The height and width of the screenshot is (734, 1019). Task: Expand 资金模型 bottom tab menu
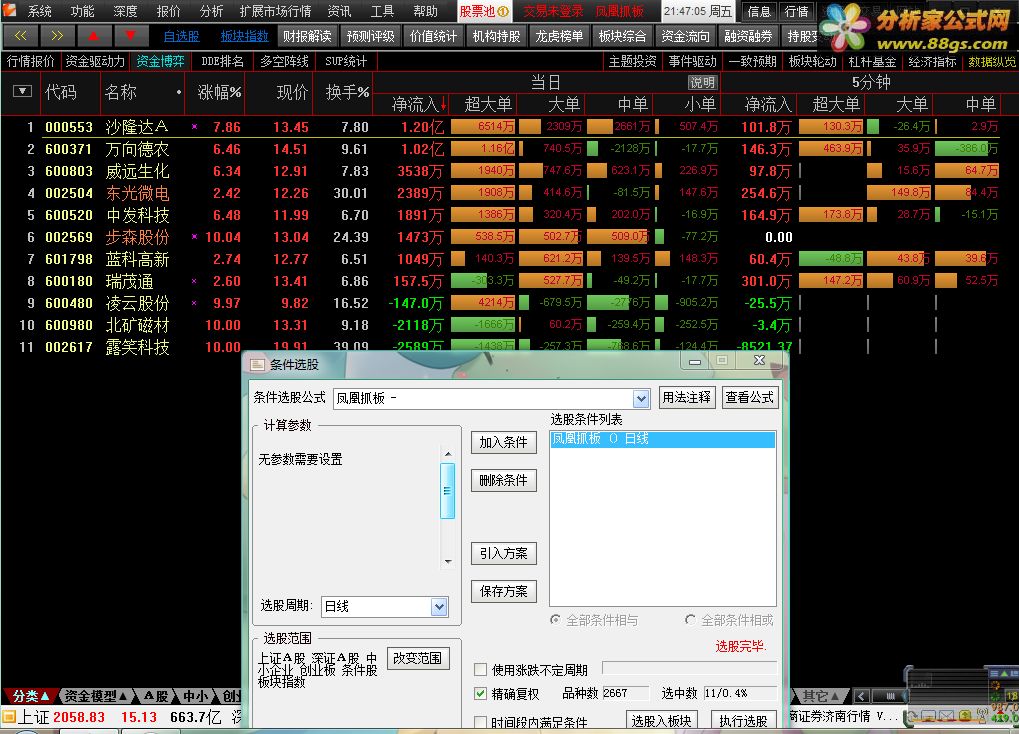(x=95, y=696)
